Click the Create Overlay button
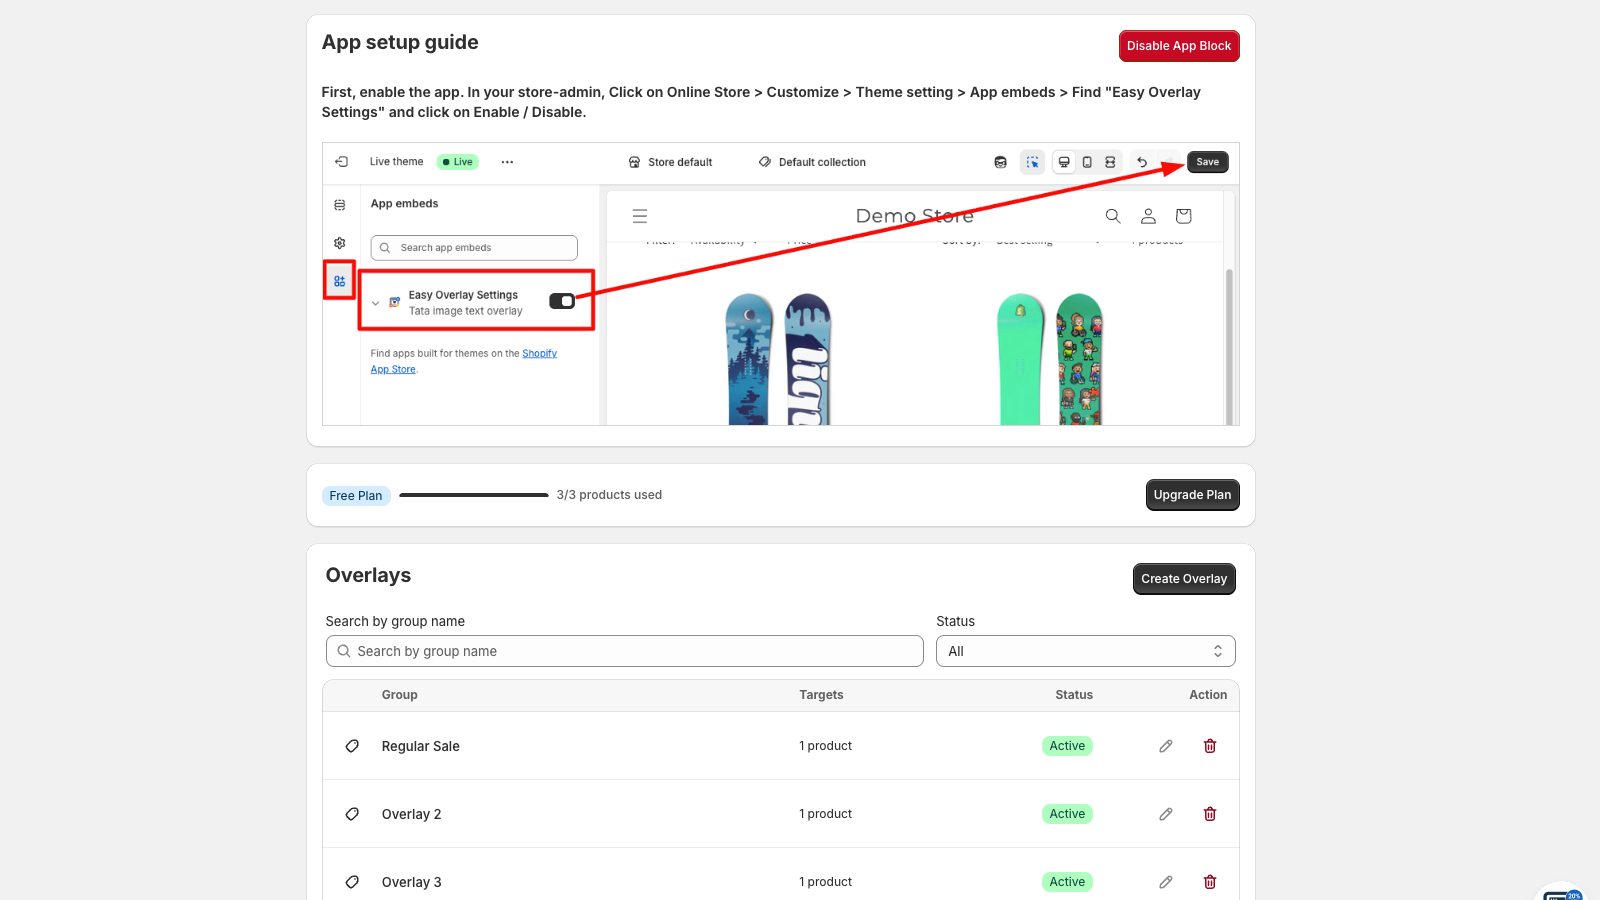This screenshot has width=1600, height=900. (1184, 578)
